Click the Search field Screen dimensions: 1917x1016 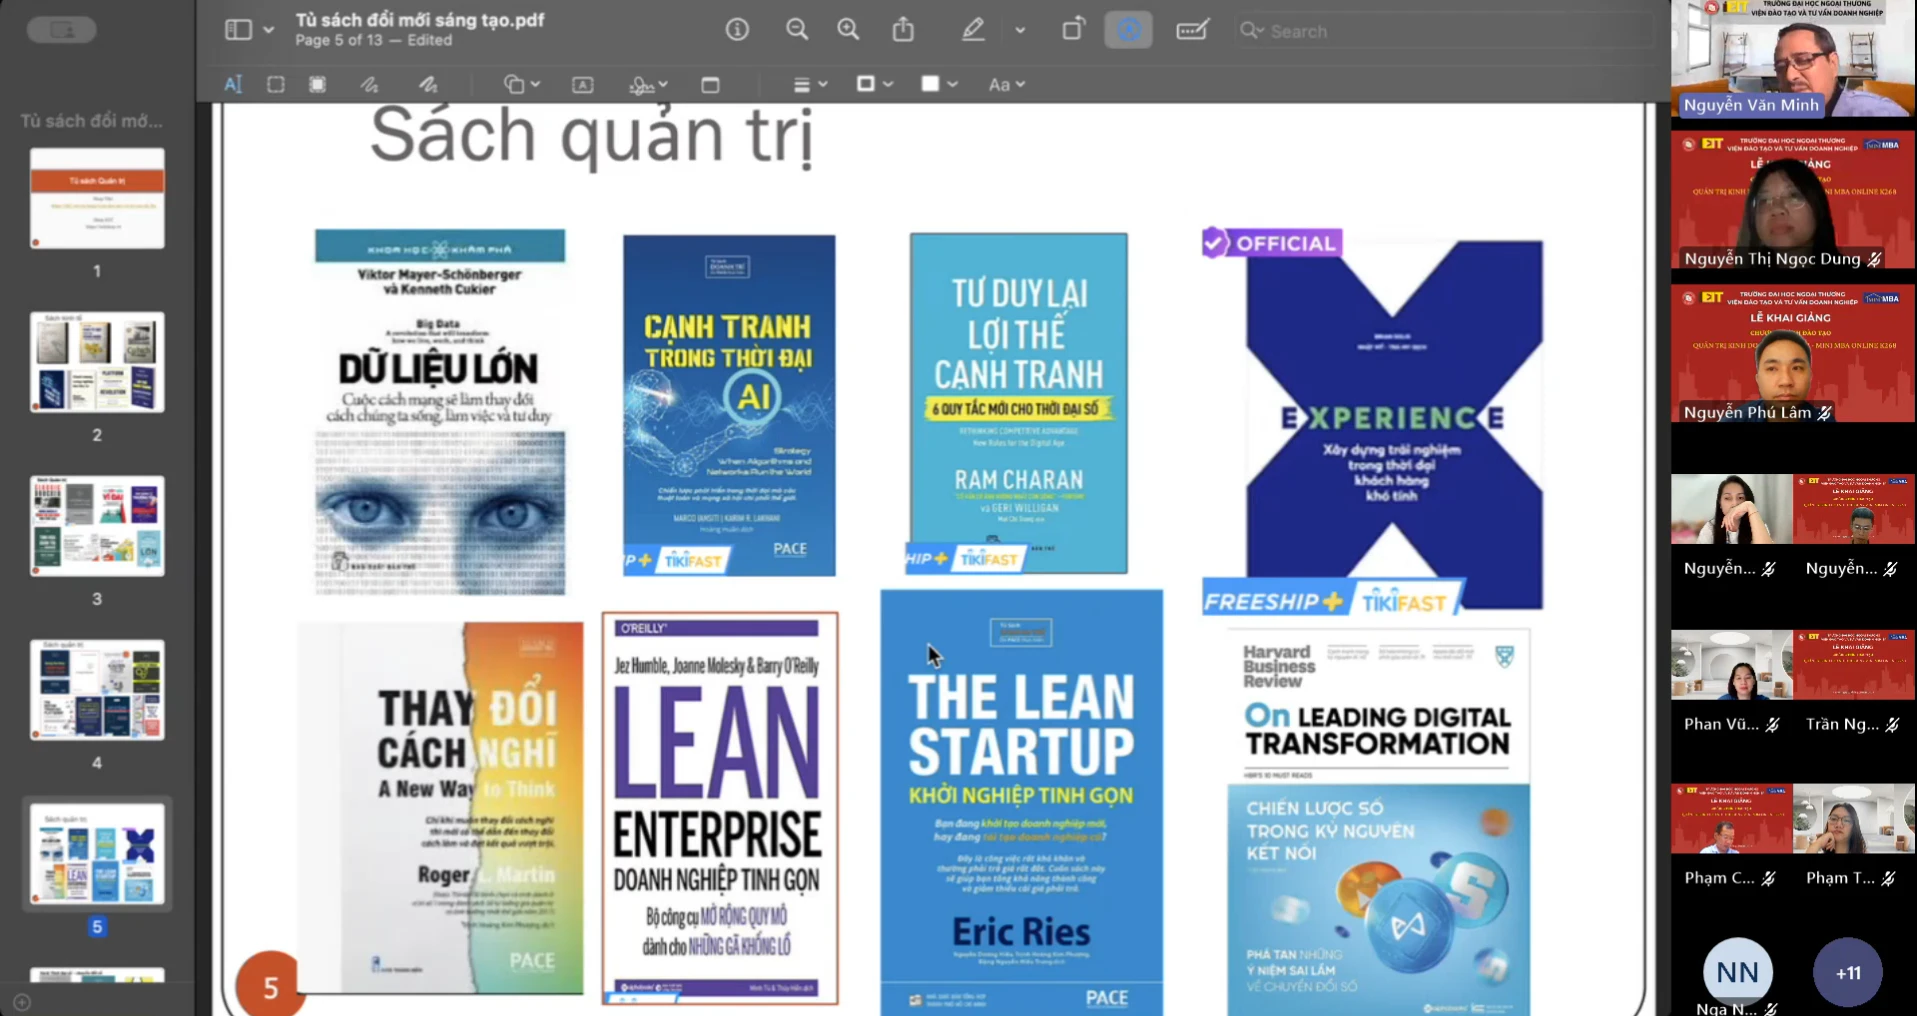[x=1445, y=31]
